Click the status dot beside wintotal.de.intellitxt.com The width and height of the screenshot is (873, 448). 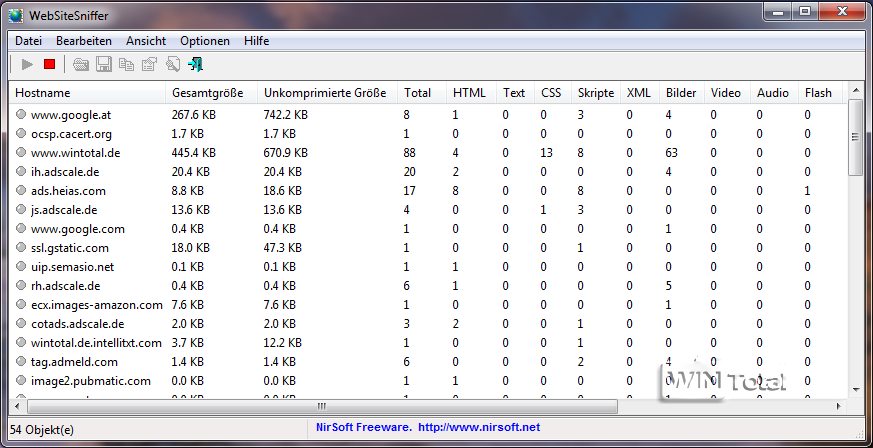coord(21,342)
